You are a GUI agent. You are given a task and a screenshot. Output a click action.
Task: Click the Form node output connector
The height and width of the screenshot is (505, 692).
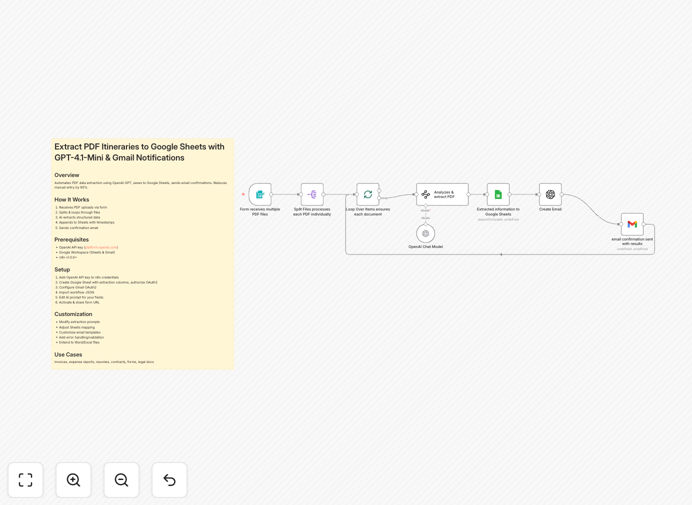pos(271,194)
